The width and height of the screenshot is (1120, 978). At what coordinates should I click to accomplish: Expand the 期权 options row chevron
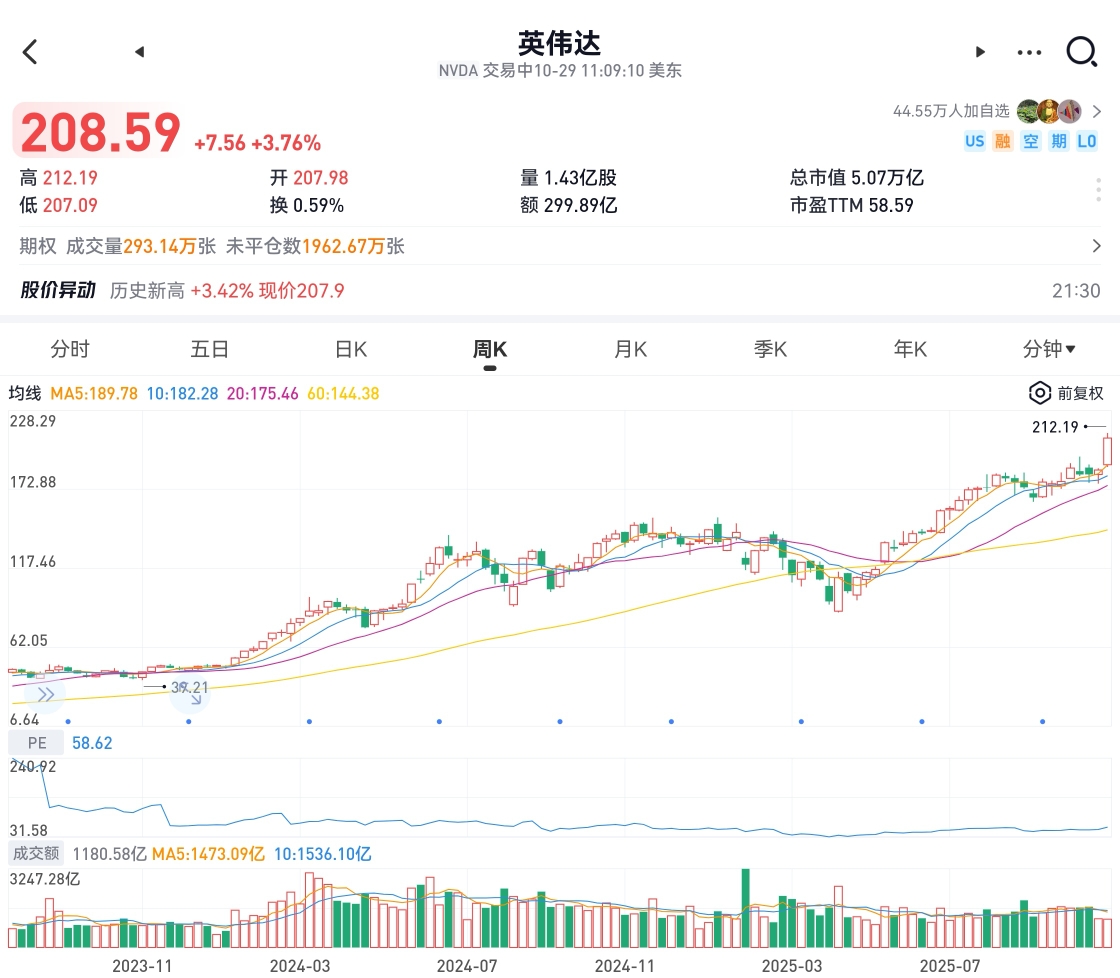click(1096, 246)
